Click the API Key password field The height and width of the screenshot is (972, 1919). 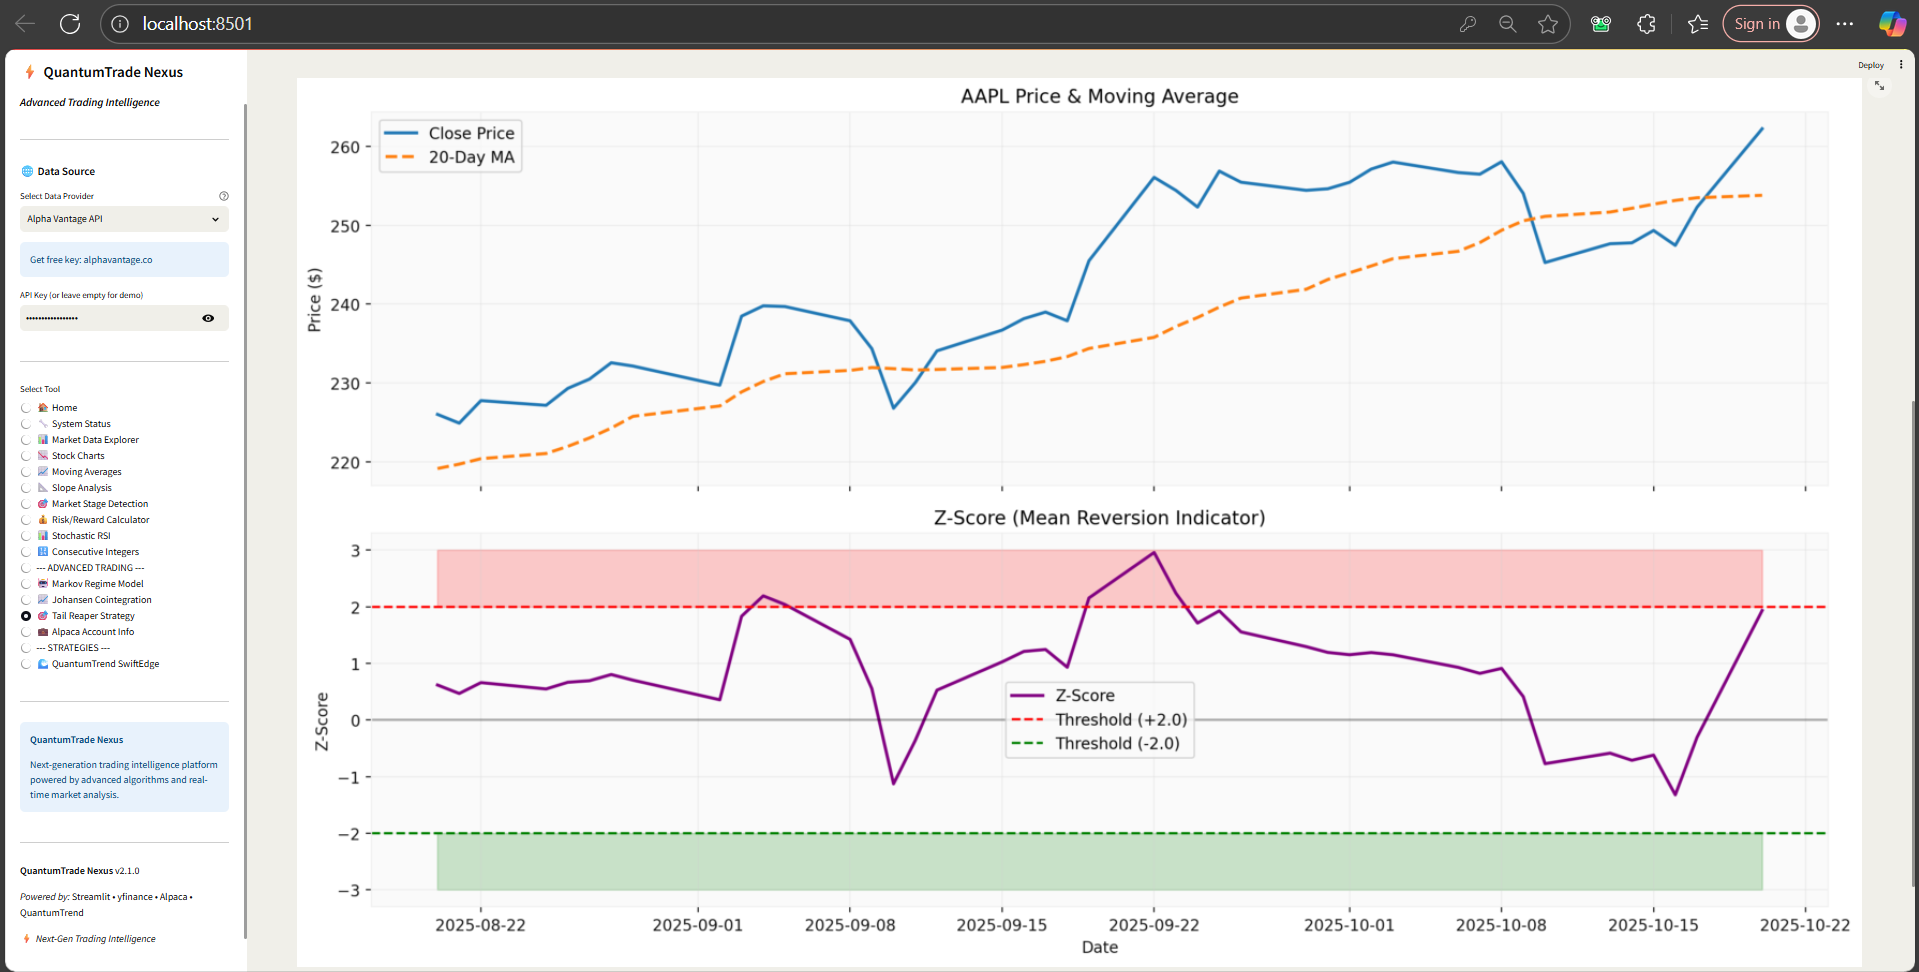tap(108, 318)
